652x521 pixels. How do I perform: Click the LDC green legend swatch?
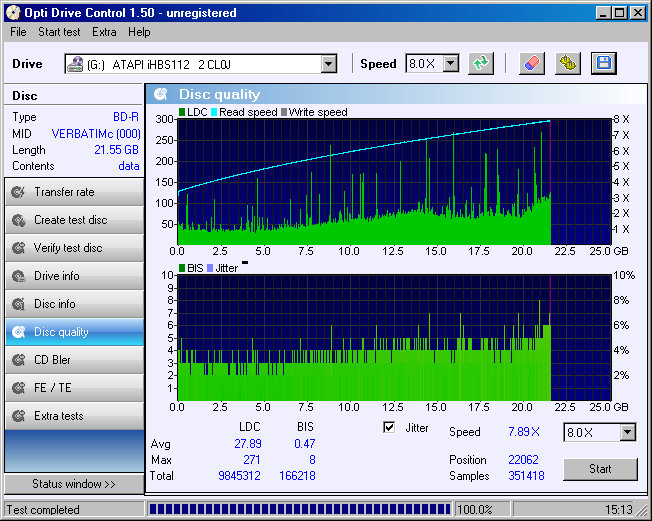pos(182,112)
